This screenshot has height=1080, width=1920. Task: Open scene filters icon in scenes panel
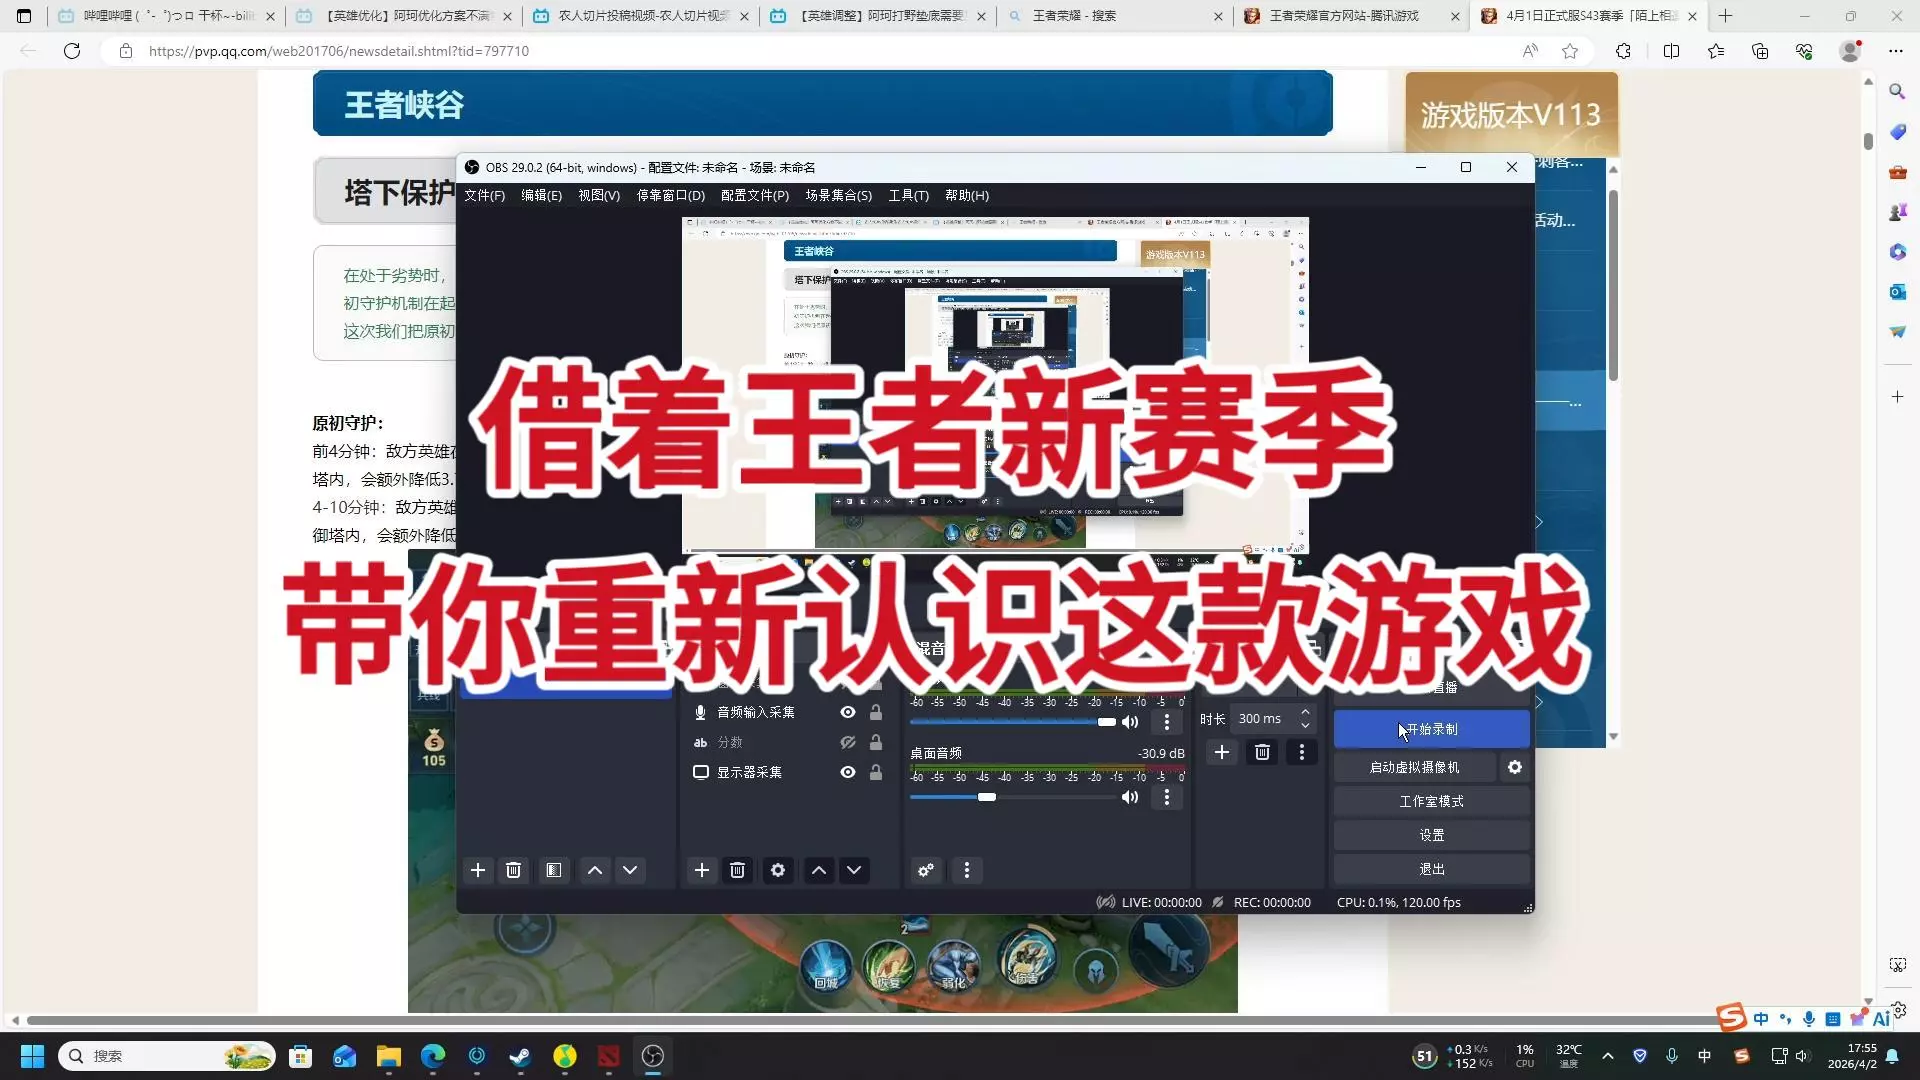(x=553, y=870)
